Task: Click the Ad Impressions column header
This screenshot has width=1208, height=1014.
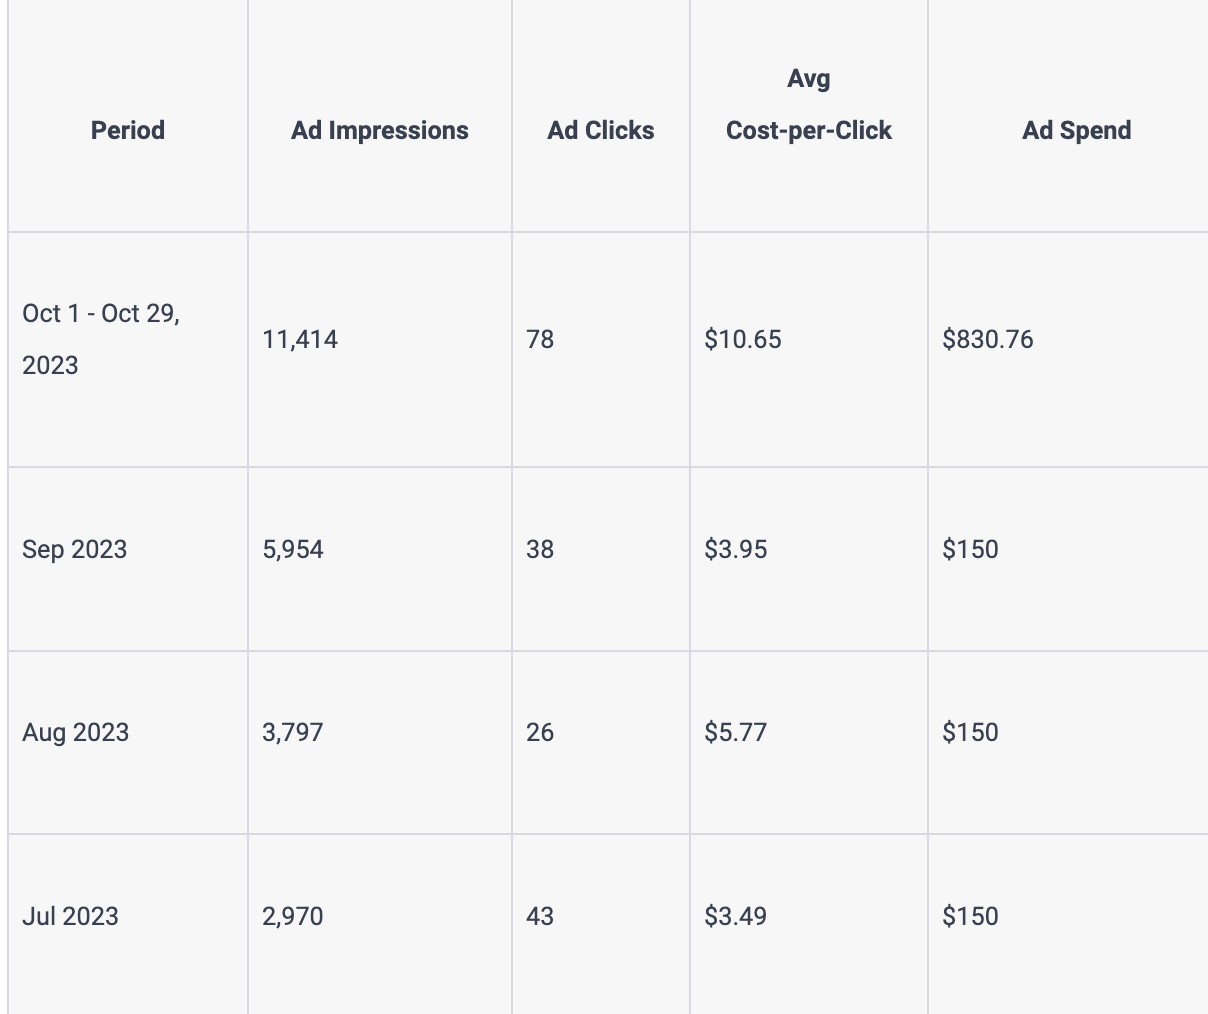Action: point(380,130)
